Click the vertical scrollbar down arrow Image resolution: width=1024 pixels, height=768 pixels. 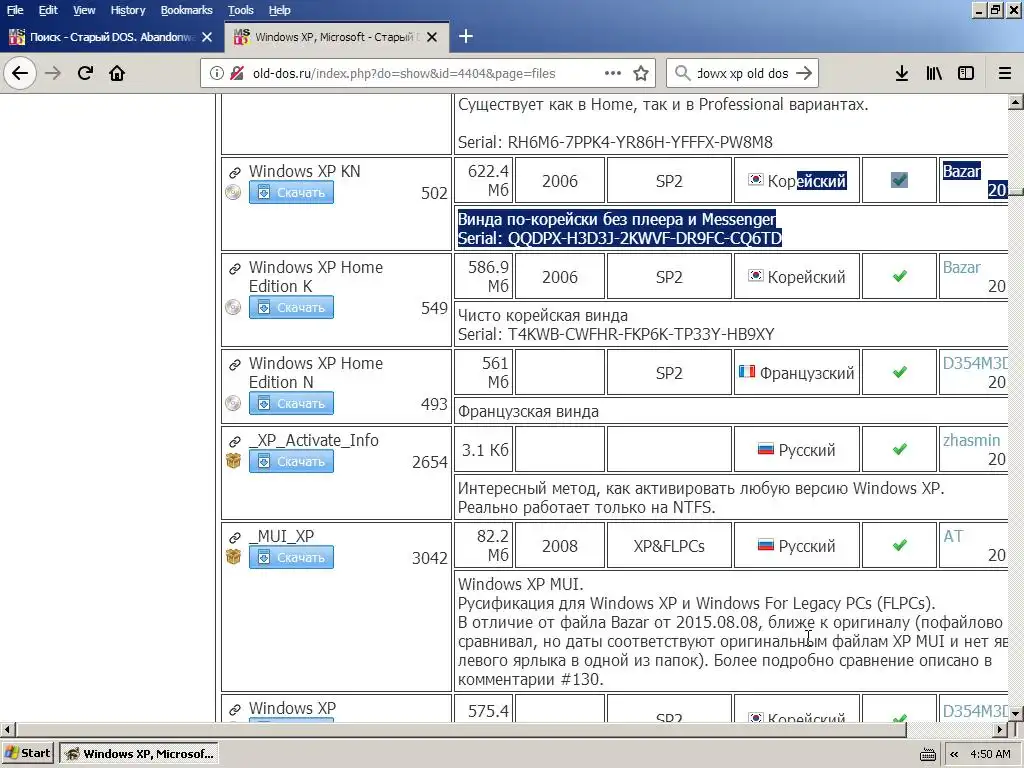(1016, 714)
